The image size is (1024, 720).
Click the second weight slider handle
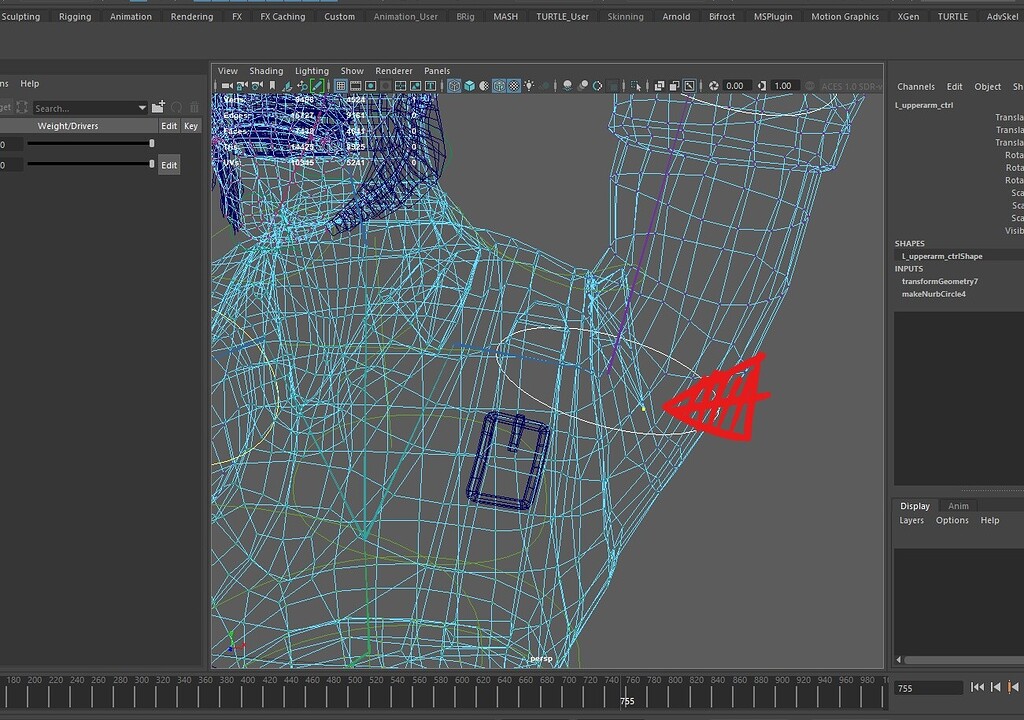pyautogui.click(x=150, y=163)
